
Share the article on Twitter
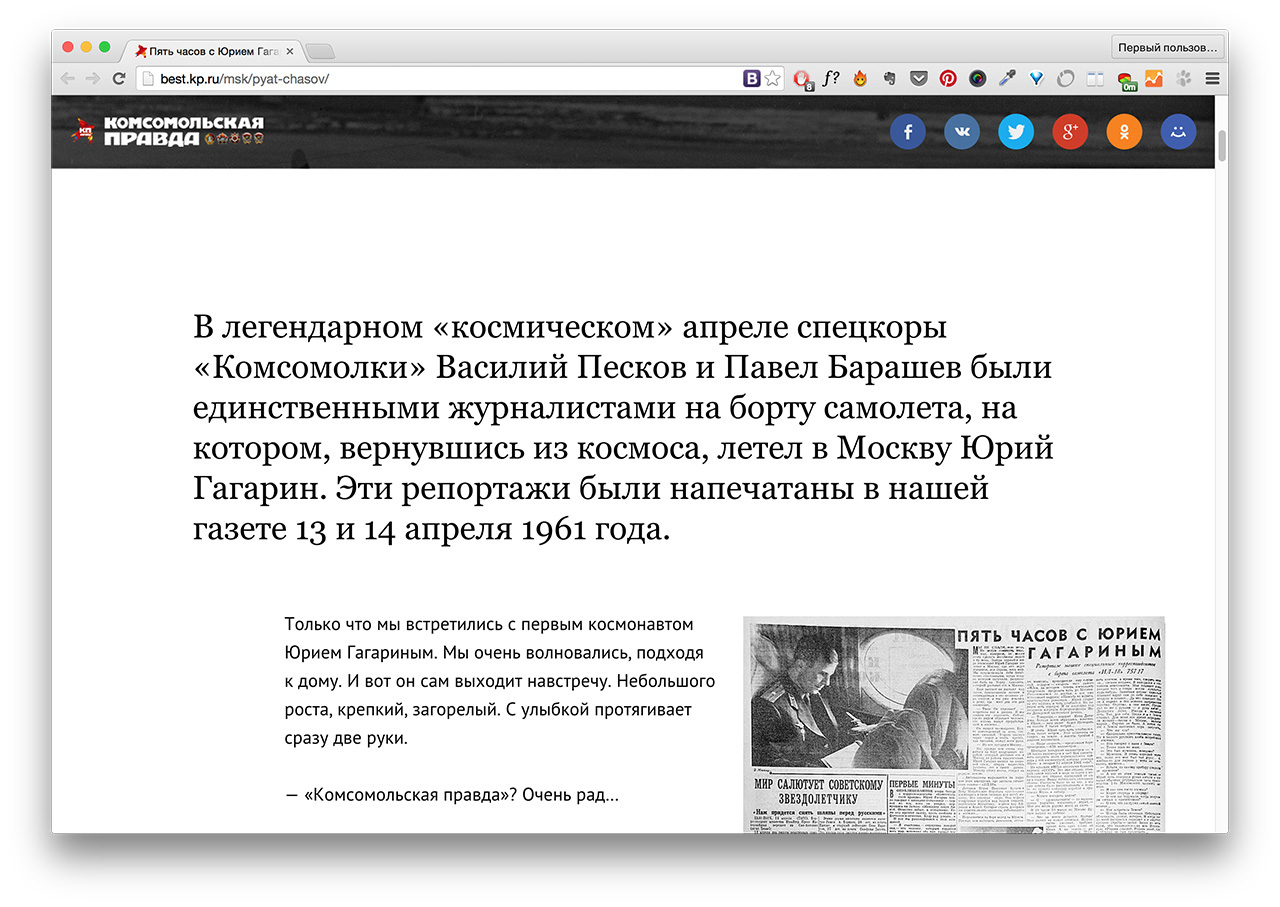(x=1016, y=132)
